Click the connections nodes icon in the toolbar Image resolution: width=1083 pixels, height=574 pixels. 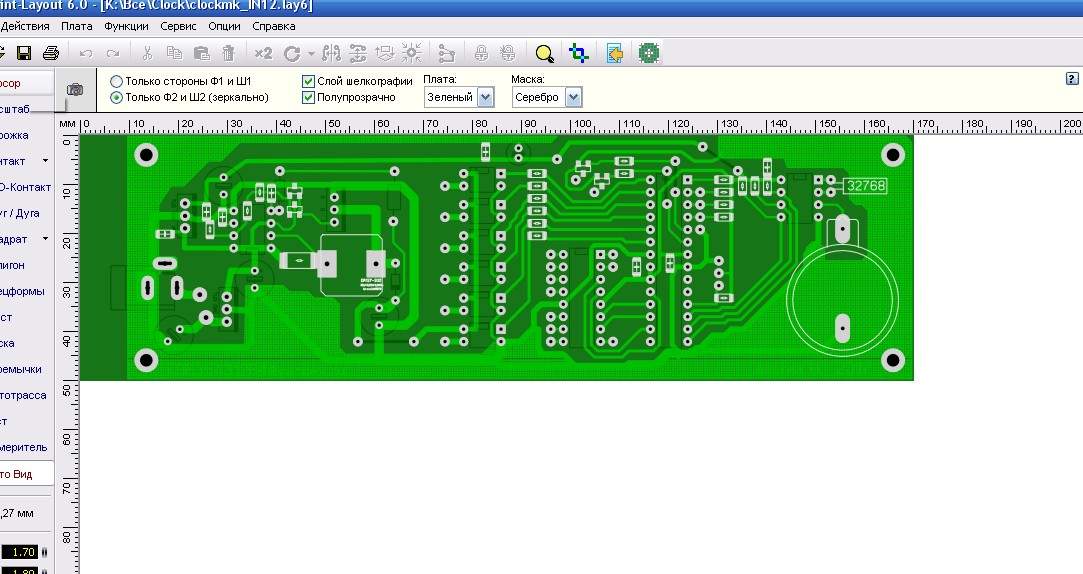(447, 54)
